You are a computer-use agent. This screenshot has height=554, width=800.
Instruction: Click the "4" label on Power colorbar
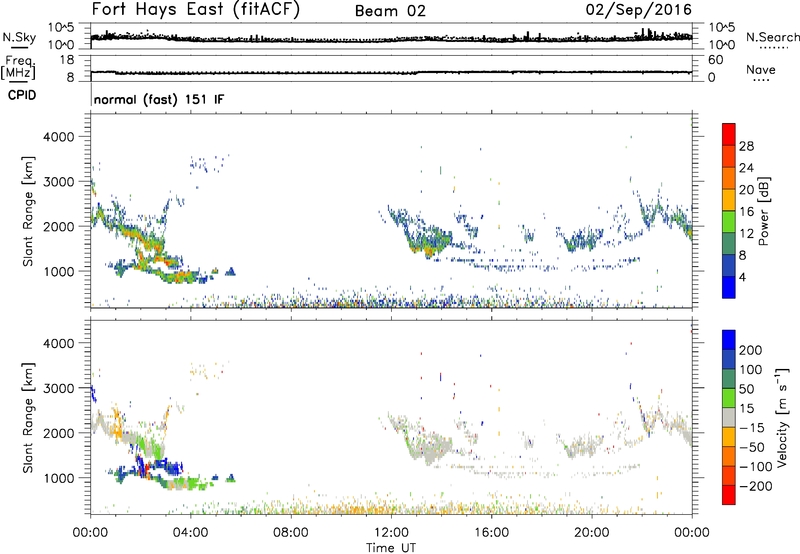(x=742, y=277)
